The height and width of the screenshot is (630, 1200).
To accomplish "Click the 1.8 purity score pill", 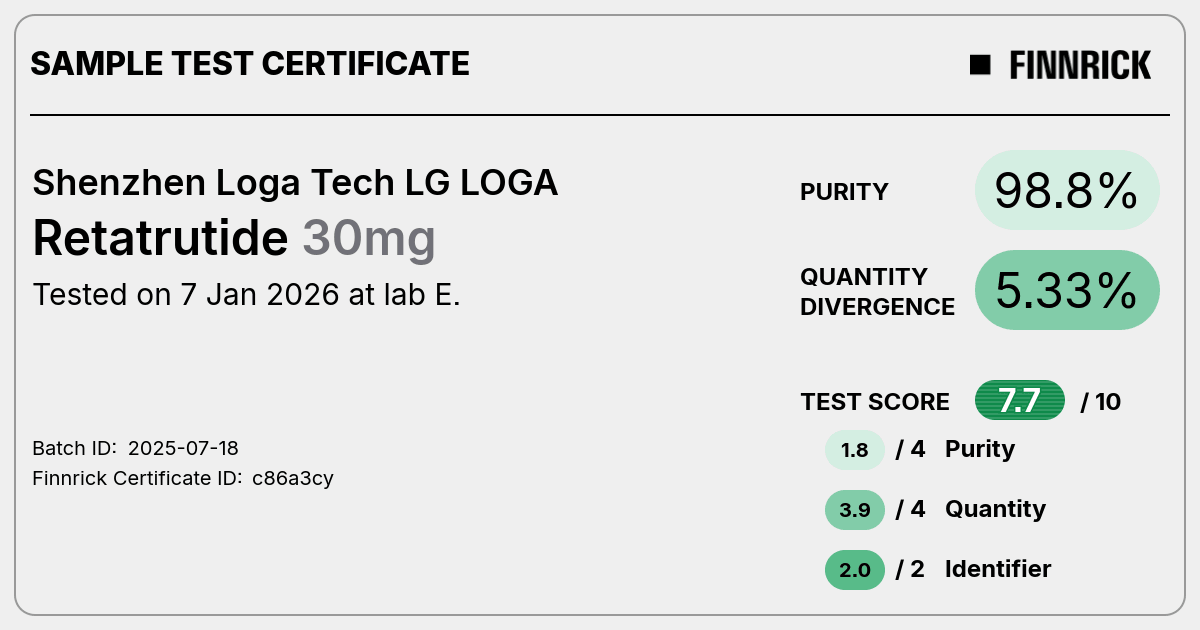I will pos(855,449).
